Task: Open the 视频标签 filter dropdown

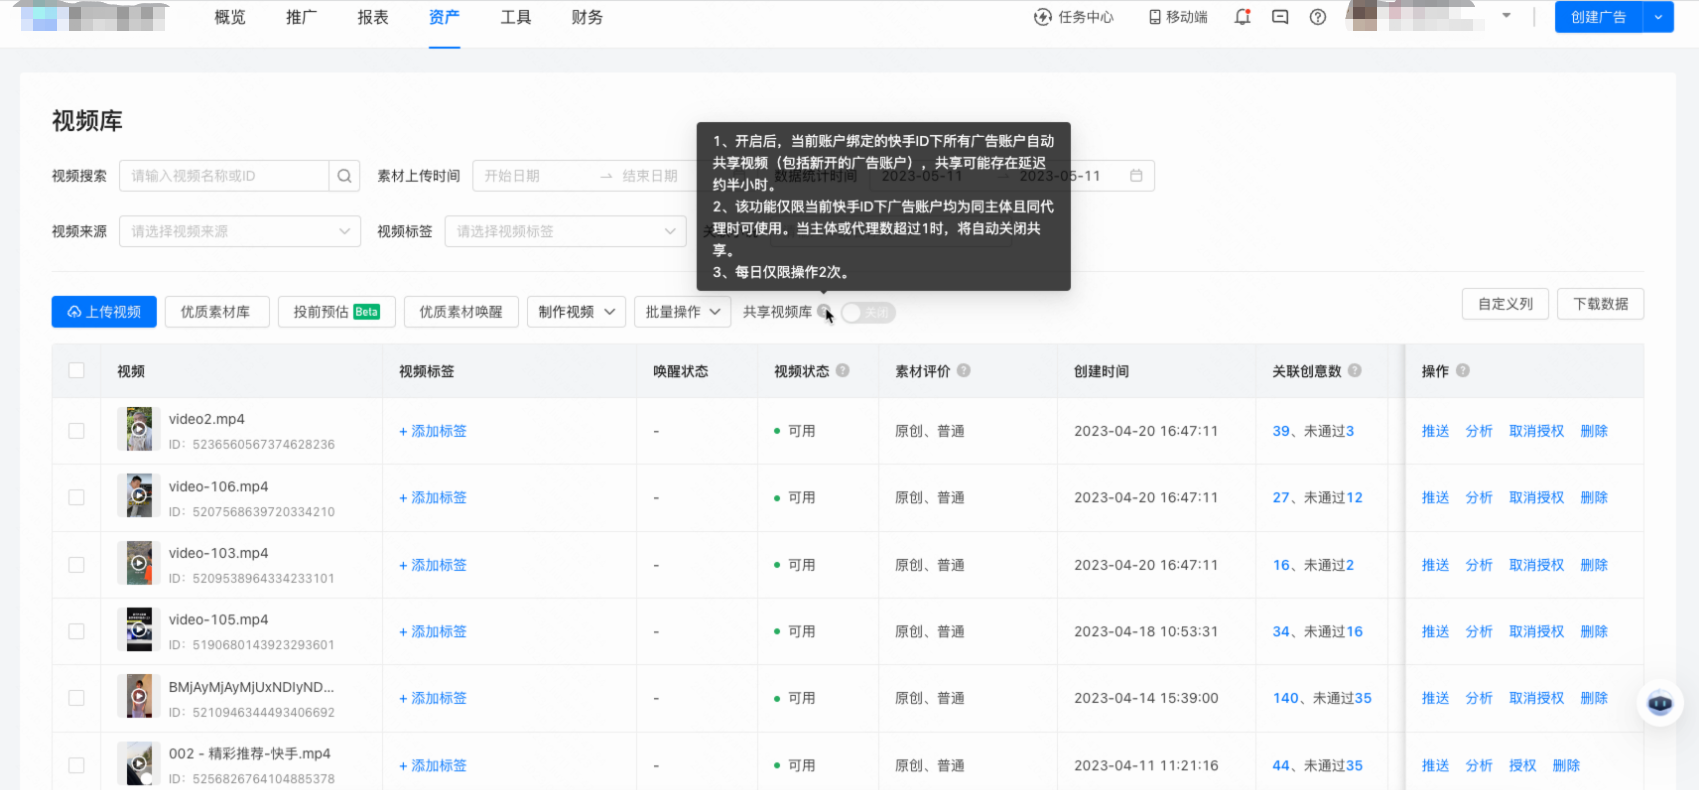Action: pyautogui.click(x=565, y=231)
